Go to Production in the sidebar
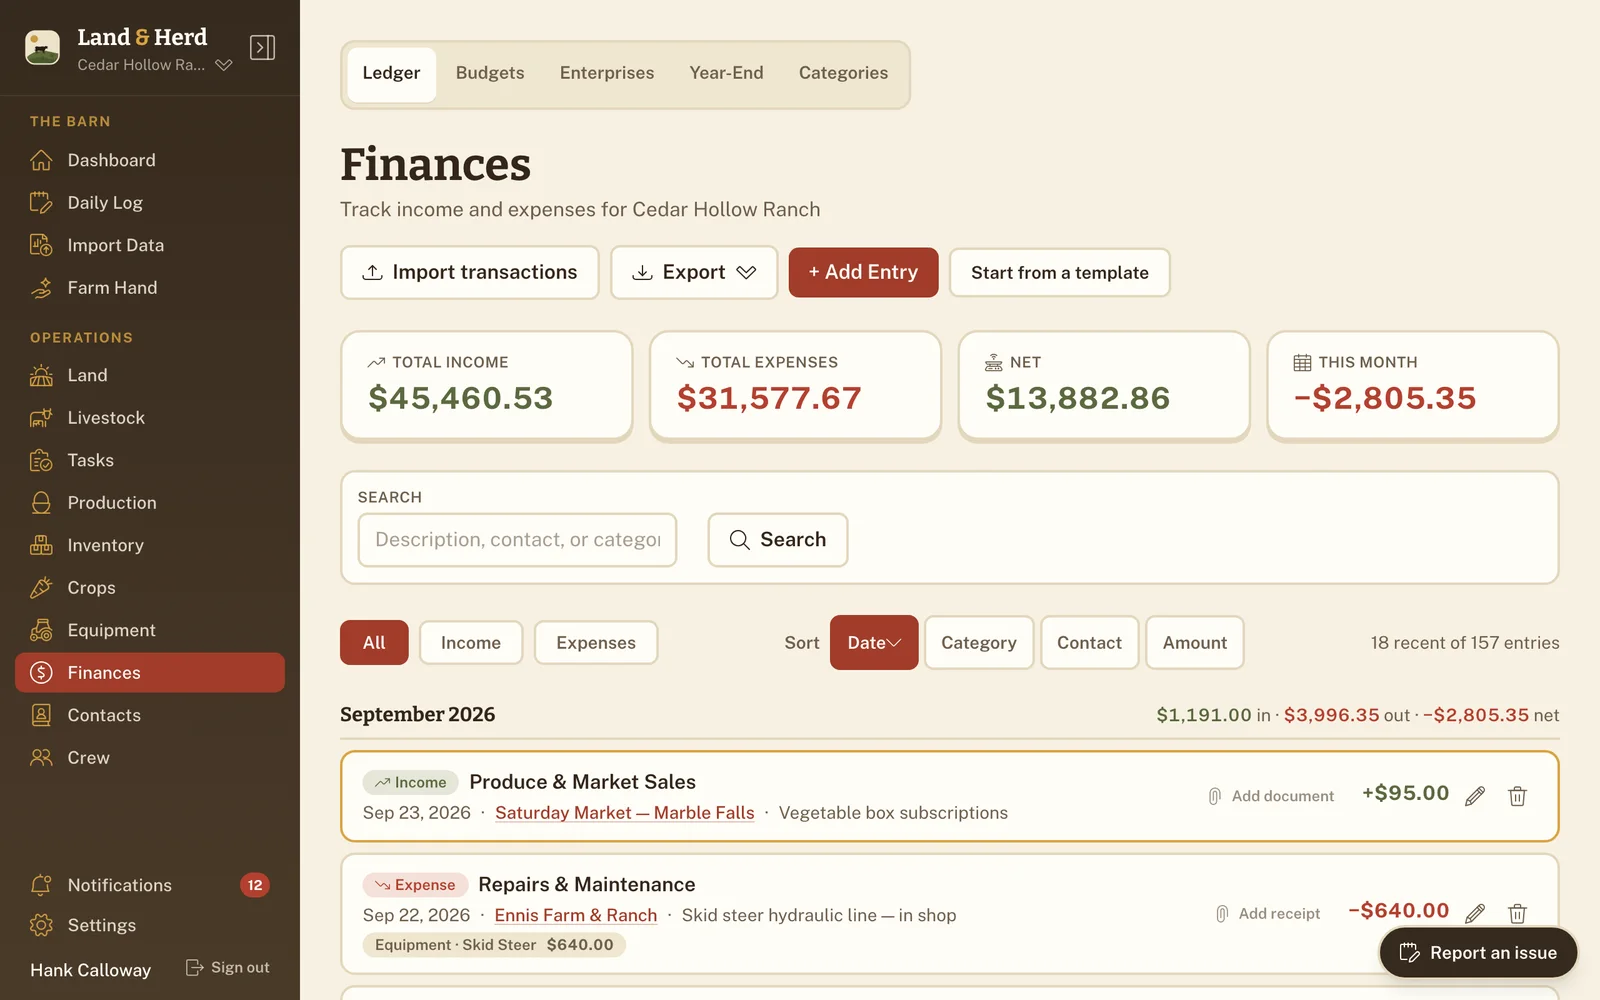This screenshot has height=1000, width=1600. (x=150, y=503)
